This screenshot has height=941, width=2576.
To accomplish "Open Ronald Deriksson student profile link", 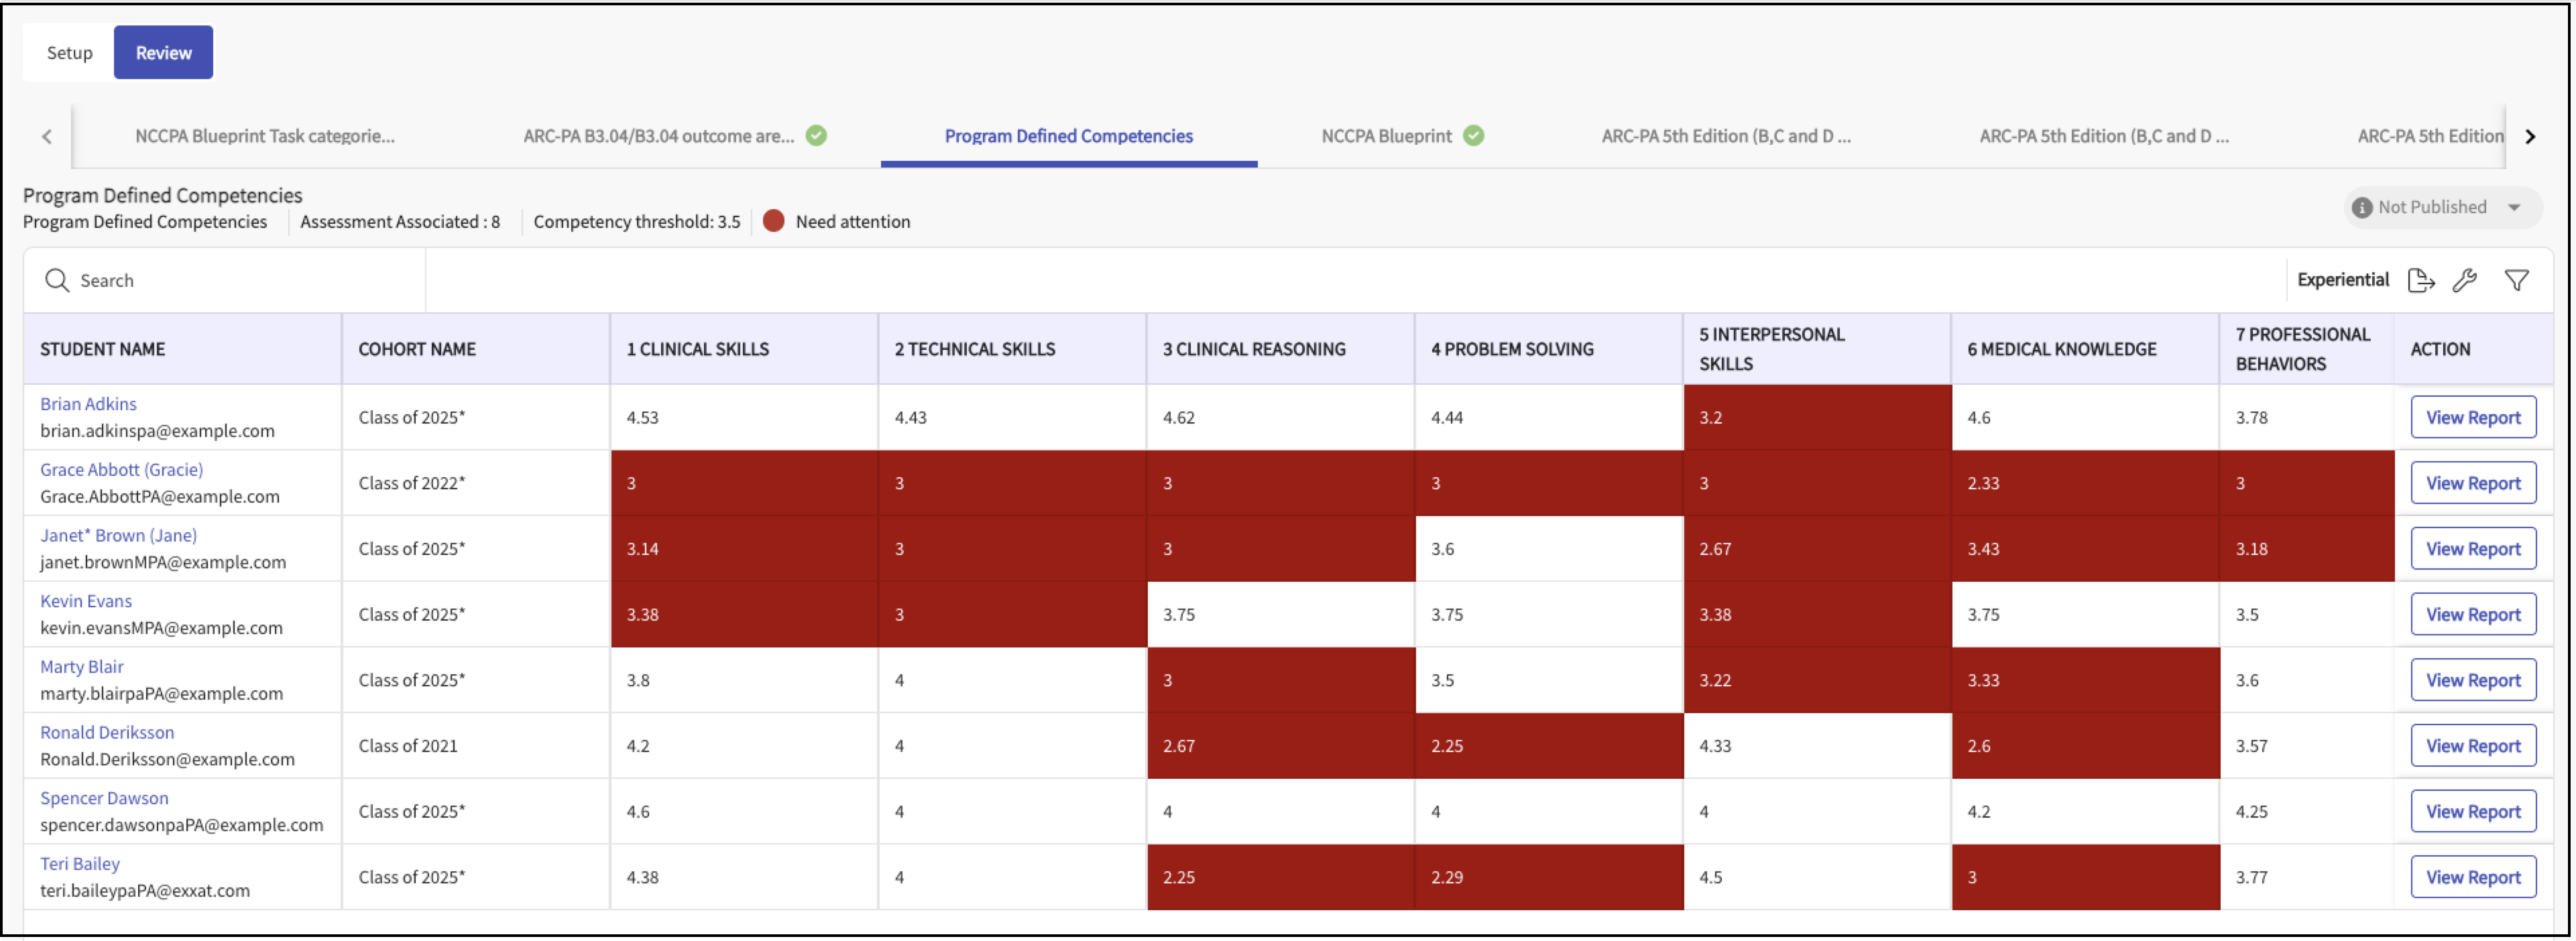I will [107, 733].
